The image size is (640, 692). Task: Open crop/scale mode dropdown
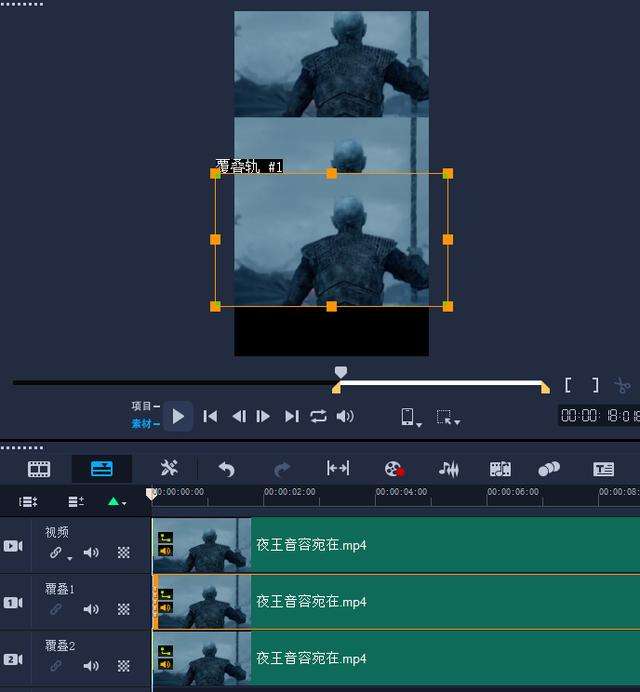tap(448, 417)
